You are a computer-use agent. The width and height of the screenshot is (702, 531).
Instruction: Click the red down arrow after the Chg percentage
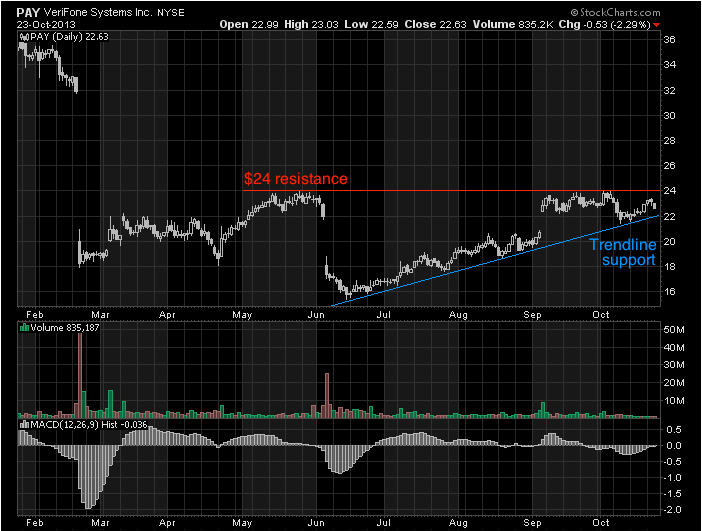tap(656, 25)
